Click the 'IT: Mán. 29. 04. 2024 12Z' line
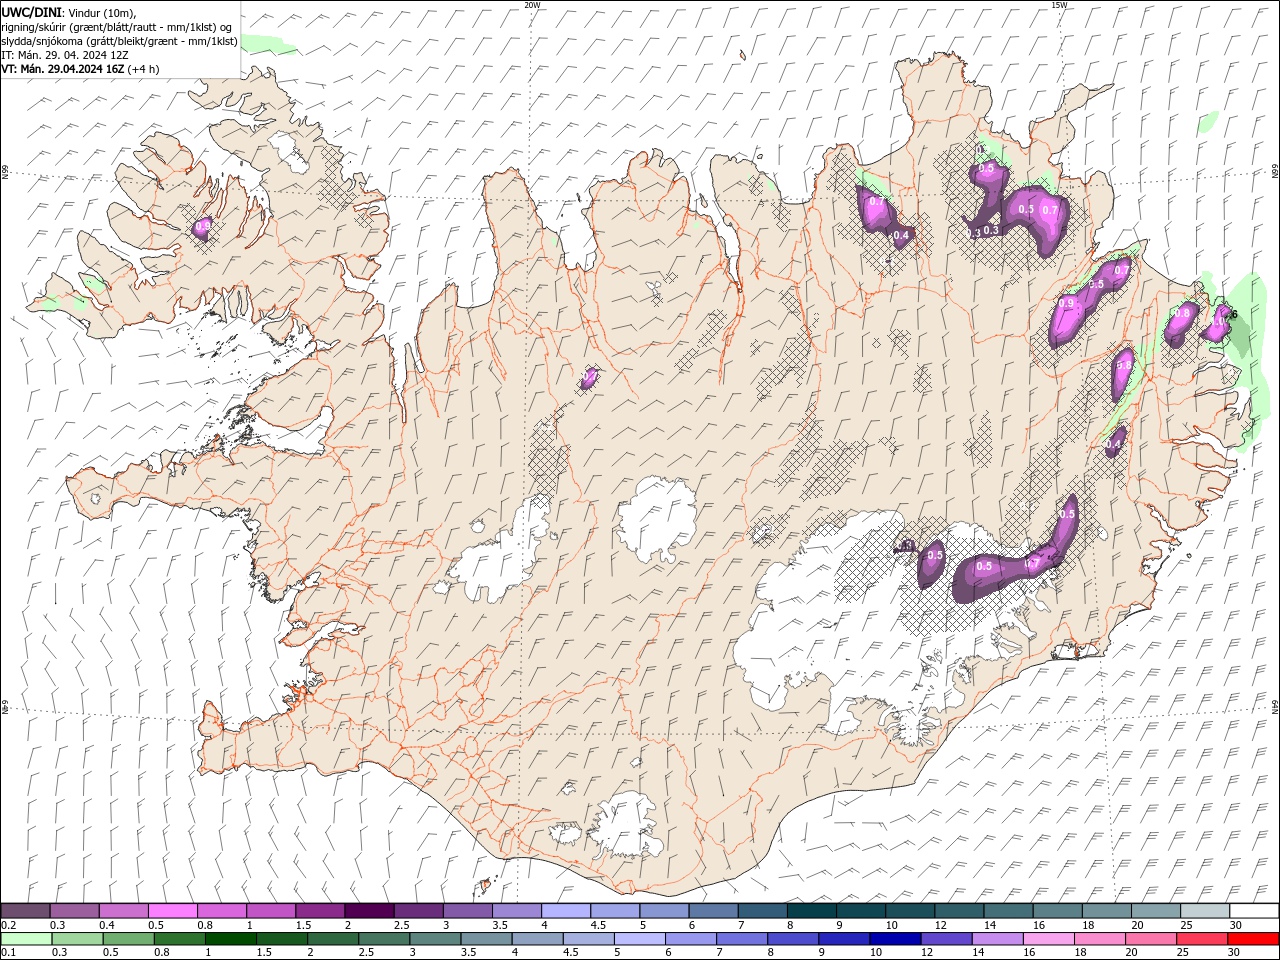 [65, 55]
